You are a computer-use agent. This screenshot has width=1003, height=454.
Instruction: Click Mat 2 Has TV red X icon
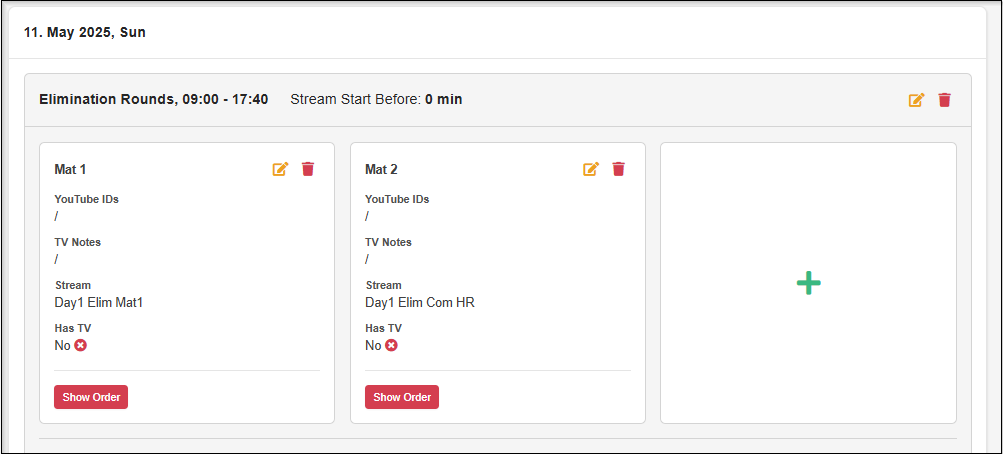392,345
